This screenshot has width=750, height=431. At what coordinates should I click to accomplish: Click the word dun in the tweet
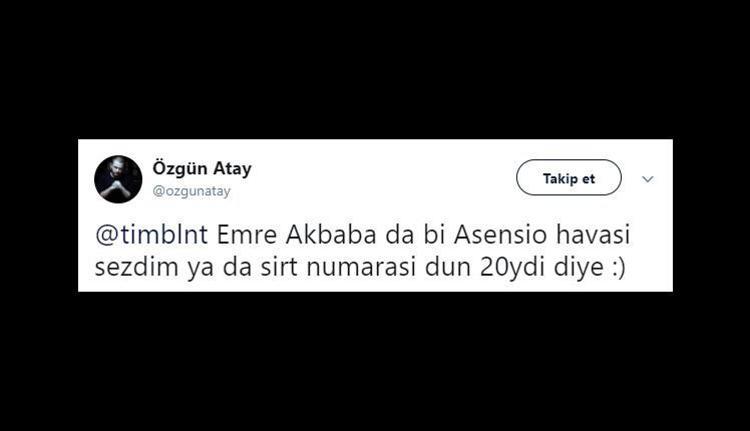tap(448, 267)
